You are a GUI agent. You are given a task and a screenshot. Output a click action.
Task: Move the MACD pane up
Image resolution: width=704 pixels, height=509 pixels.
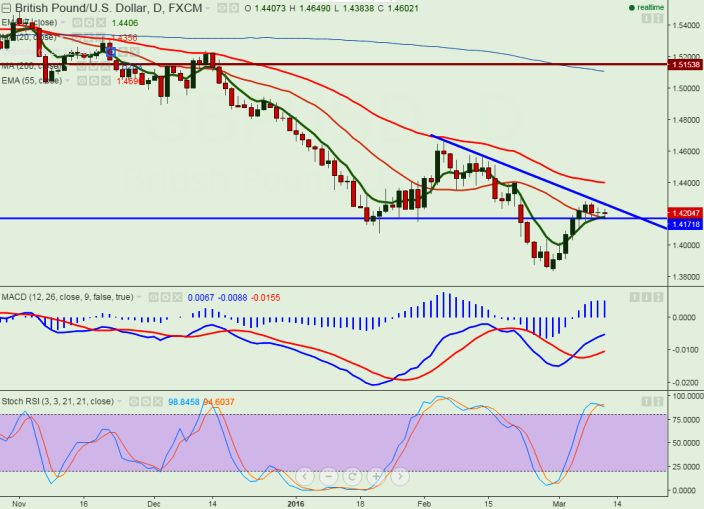click(x=634, y=297)
